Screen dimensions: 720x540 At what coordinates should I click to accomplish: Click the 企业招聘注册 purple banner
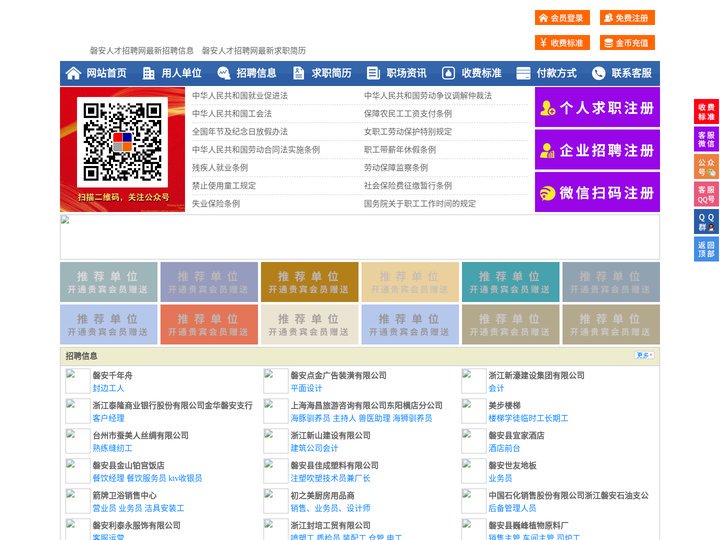point(597,150)
